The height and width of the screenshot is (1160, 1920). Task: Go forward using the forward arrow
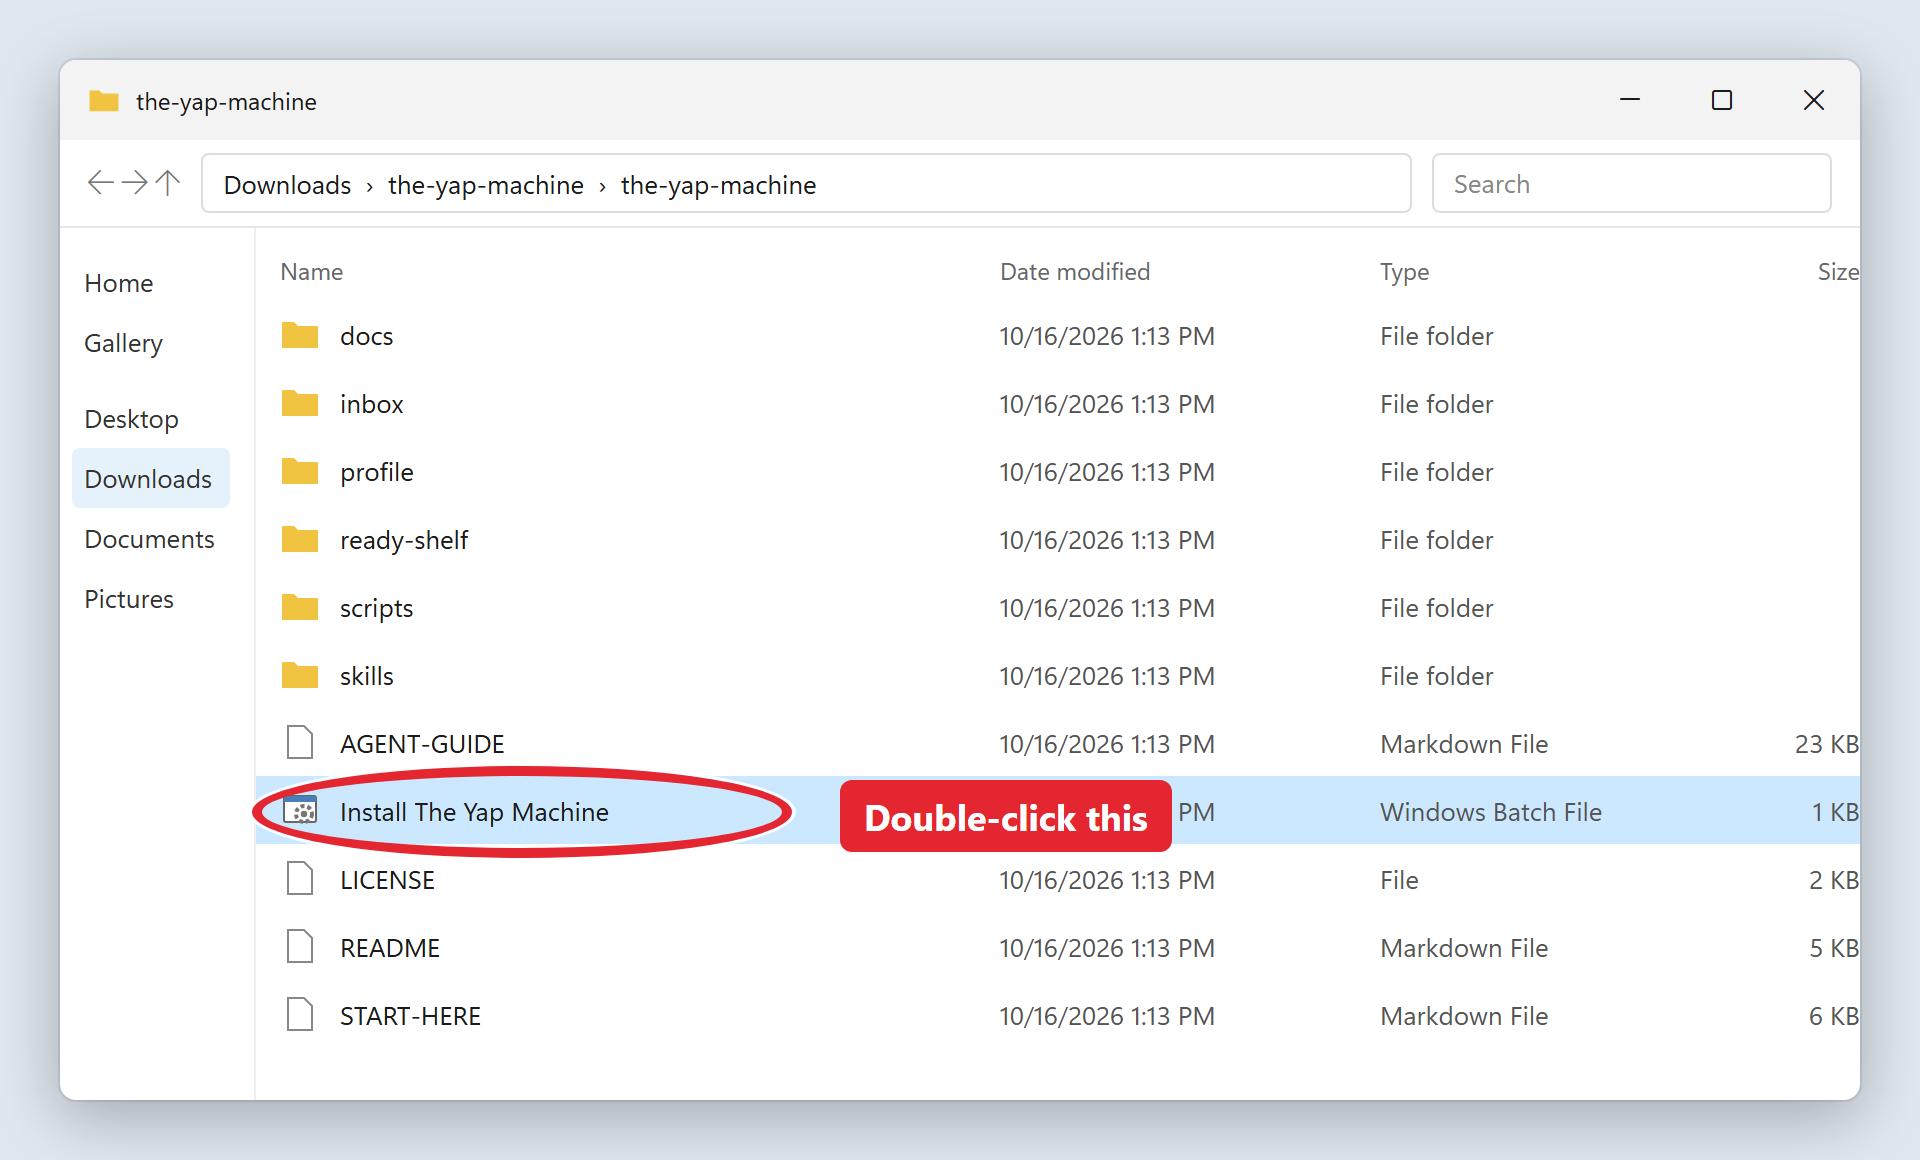click(135, 183)
